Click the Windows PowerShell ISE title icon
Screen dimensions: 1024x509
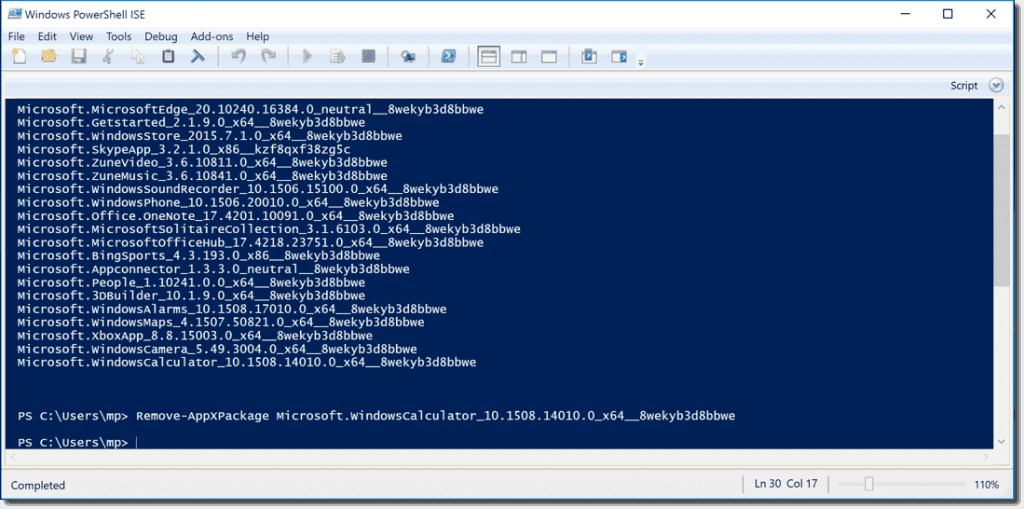tap(14, 14)
